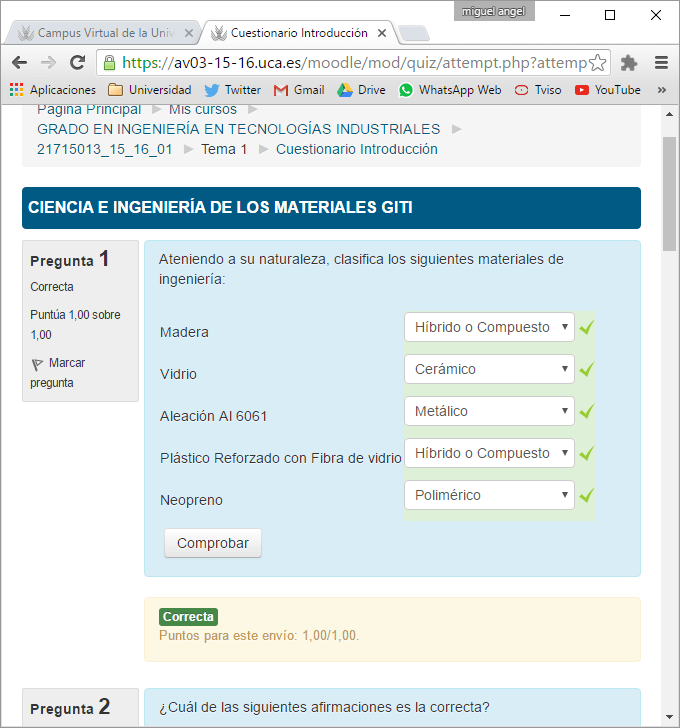Click the Marcar pregunta link
Viewport: 680px width, 728px height.
[58, 373]
